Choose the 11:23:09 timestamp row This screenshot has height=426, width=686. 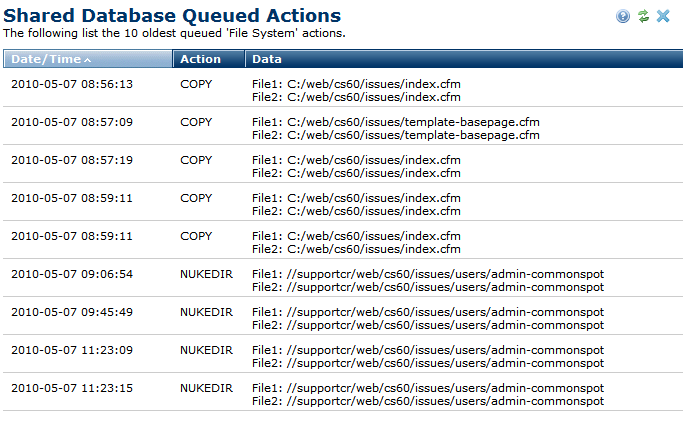point(71,350)
